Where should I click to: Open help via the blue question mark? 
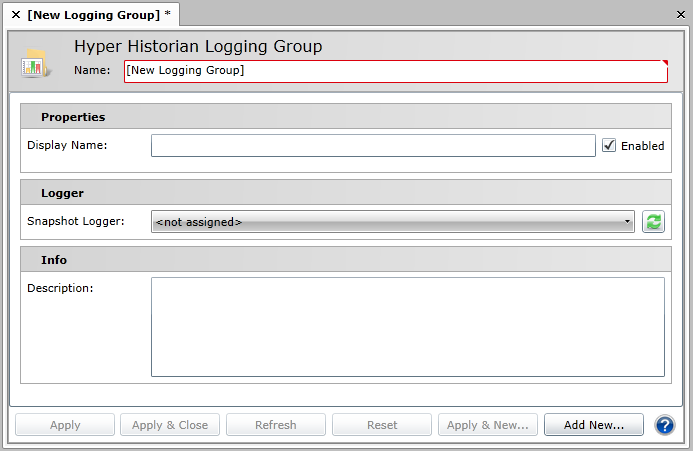665,425
